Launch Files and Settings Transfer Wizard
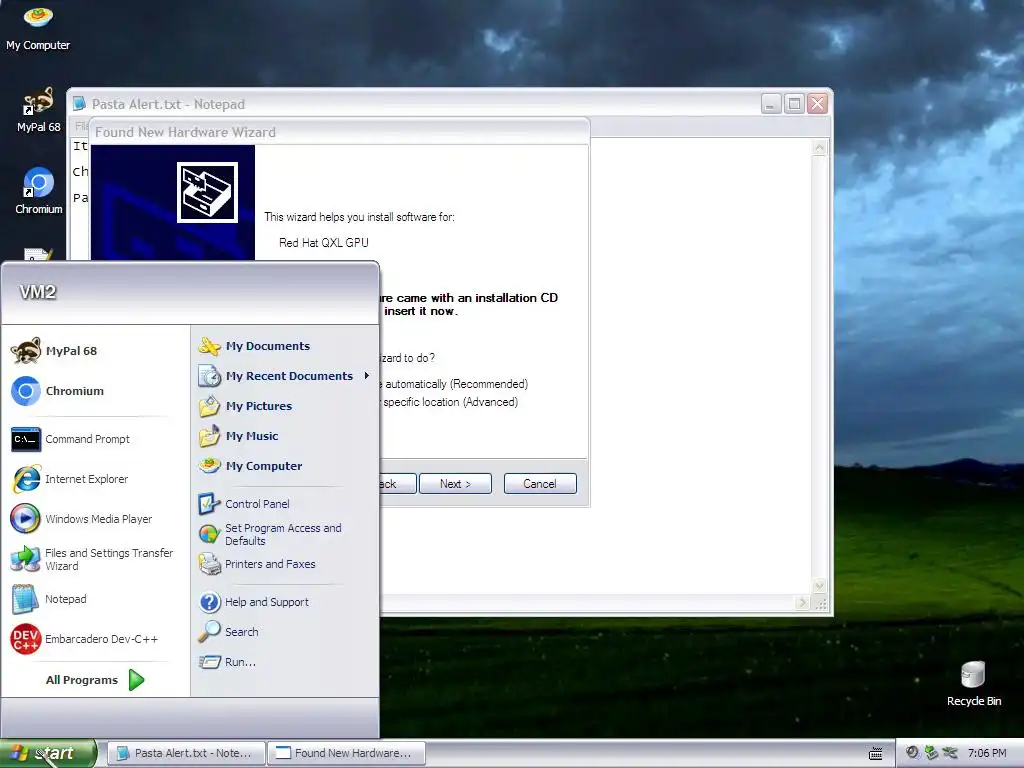Viewport: 1024px width, 768px height. pyautogui.click(x=95, y=559)
